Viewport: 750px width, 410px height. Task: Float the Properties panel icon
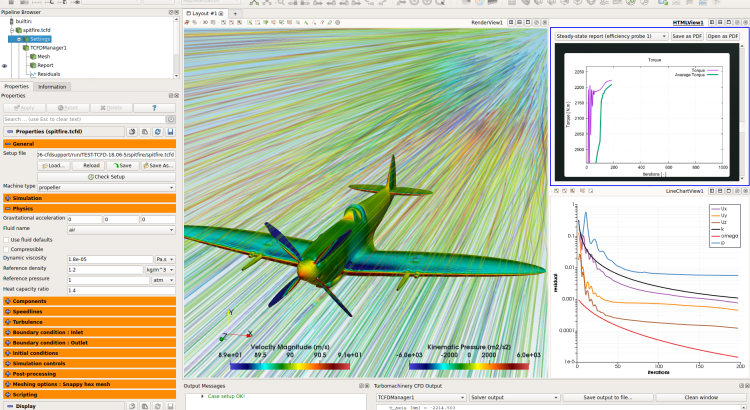point(171,96)
